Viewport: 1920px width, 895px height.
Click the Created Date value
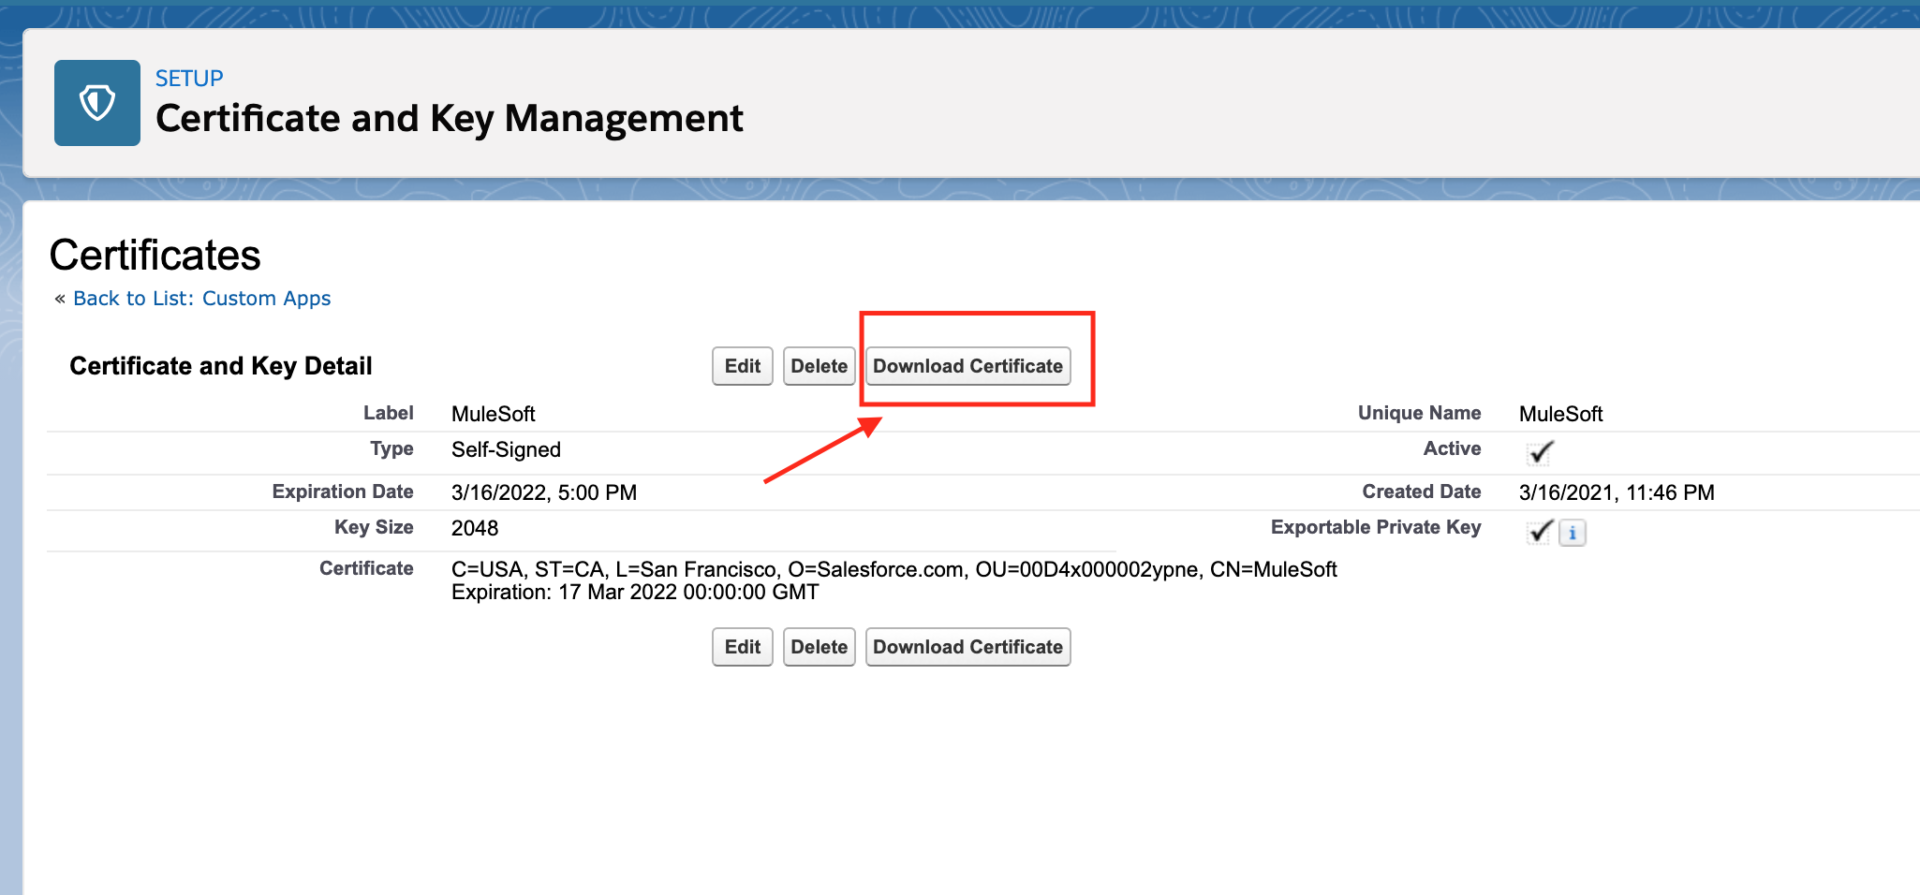(x=1616, y=492)
